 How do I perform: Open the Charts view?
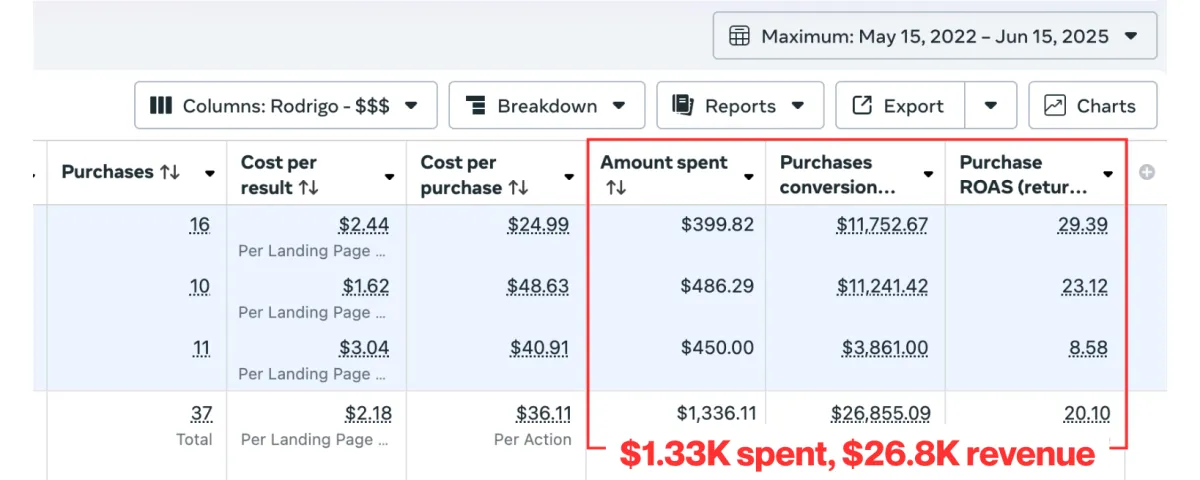(1092, 105)
